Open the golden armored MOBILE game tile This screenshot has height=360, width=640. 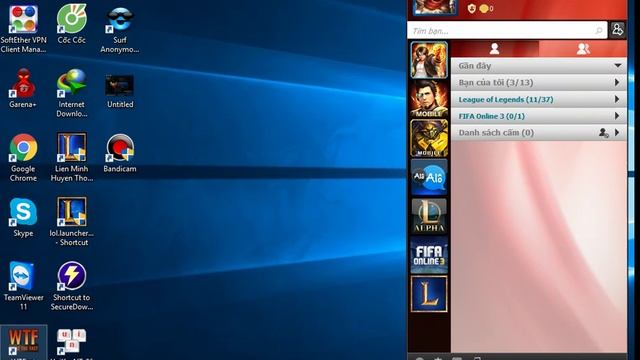[x=429, y=138]
